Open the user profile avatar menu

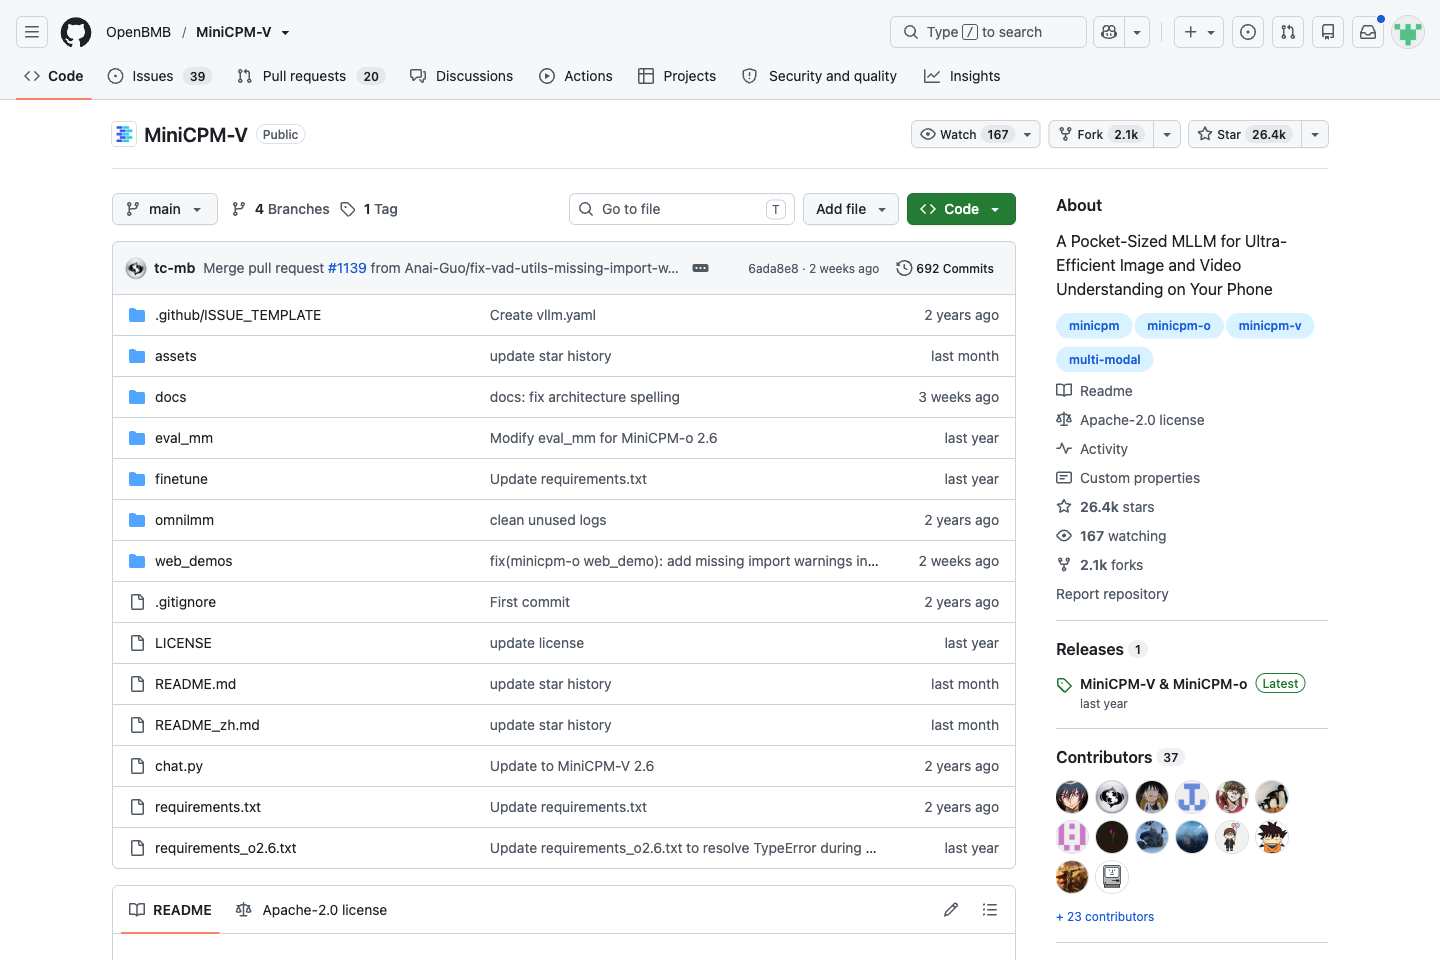1408,32
